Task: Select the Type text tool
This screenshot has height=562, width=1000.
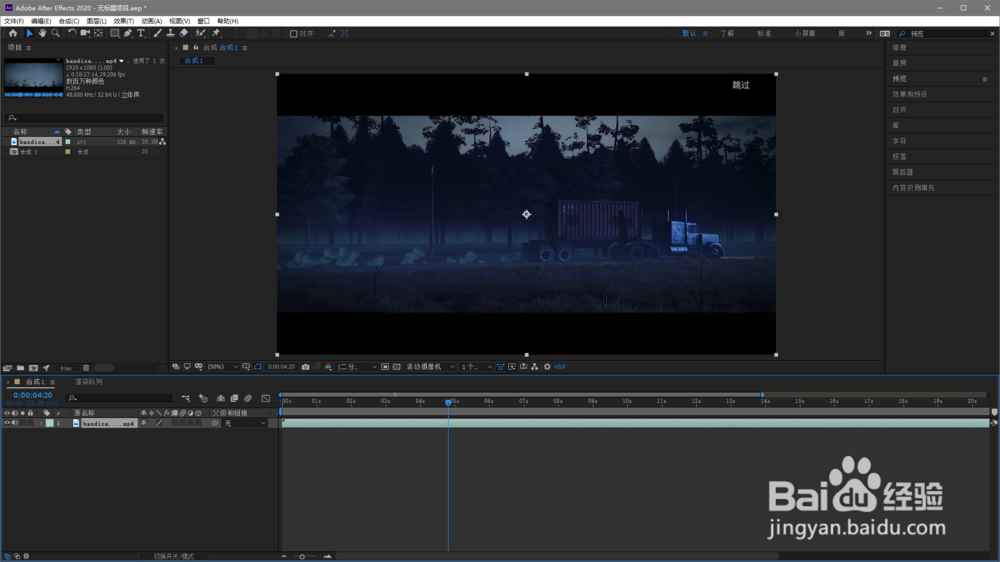Action: click(141, 33)
